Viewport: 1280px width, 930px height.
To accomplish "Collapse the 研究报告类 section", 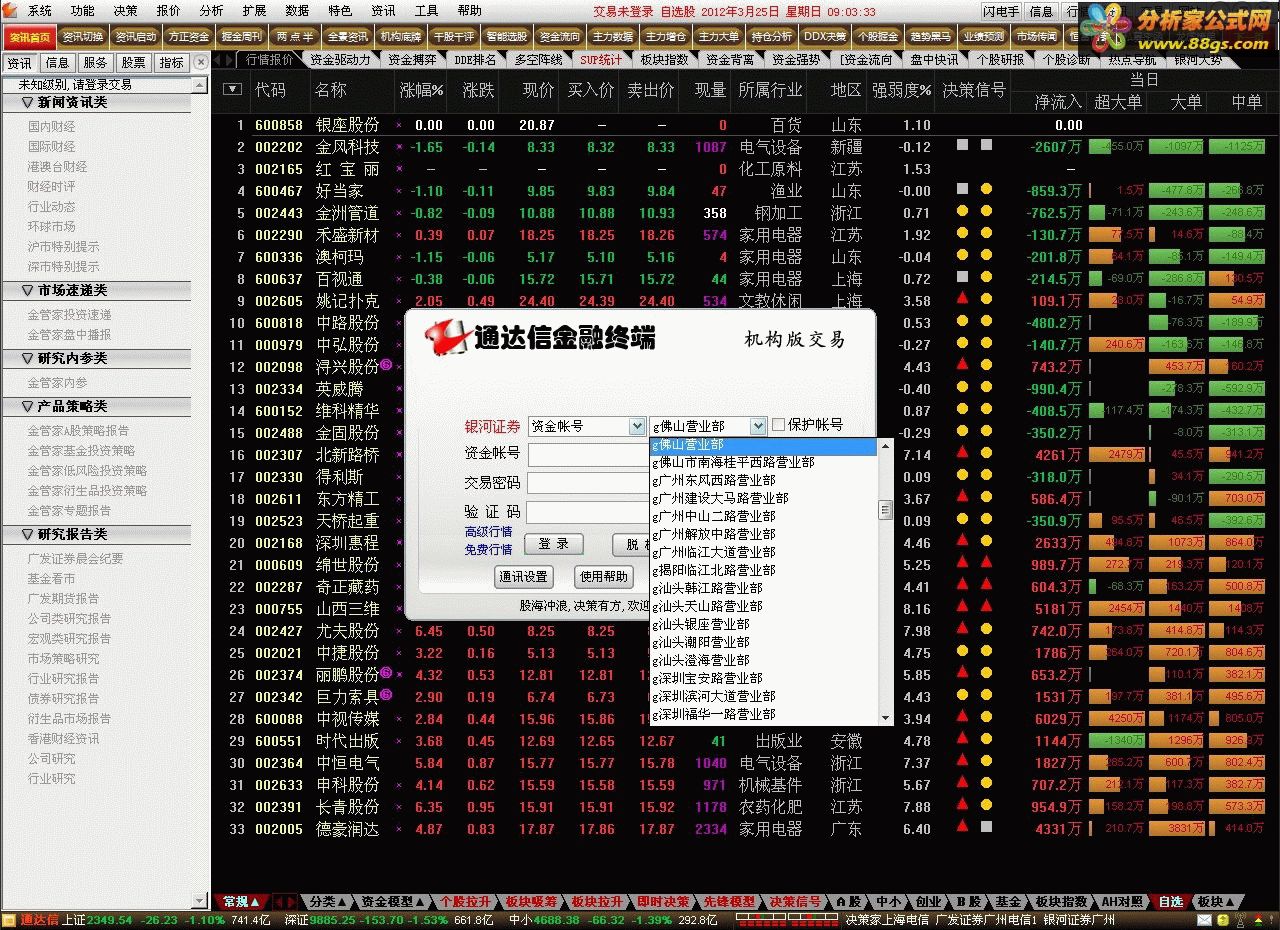I will coord(28,535).
